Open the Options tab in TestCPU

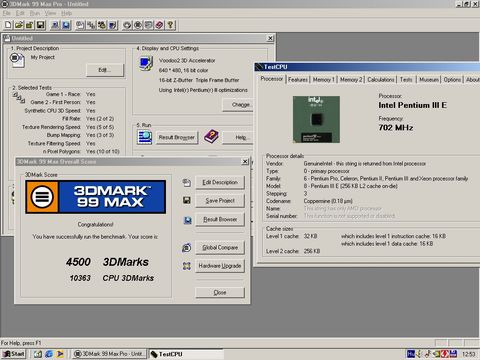(x=452, y=80)
